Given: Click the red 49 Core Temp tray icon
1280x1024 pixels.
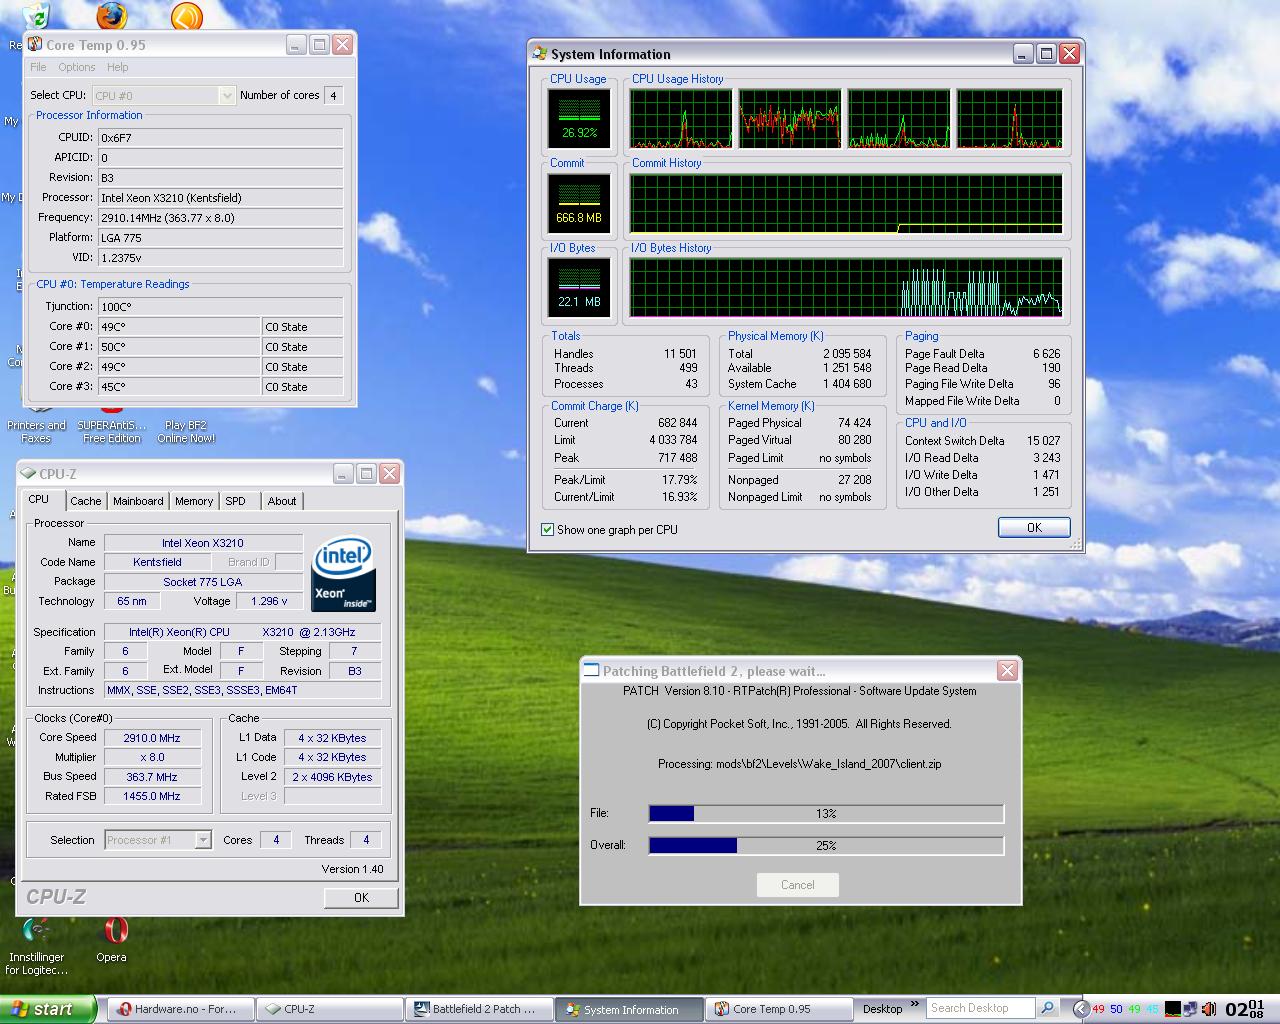Looking at the screenshot, I should point(1099,1009).
